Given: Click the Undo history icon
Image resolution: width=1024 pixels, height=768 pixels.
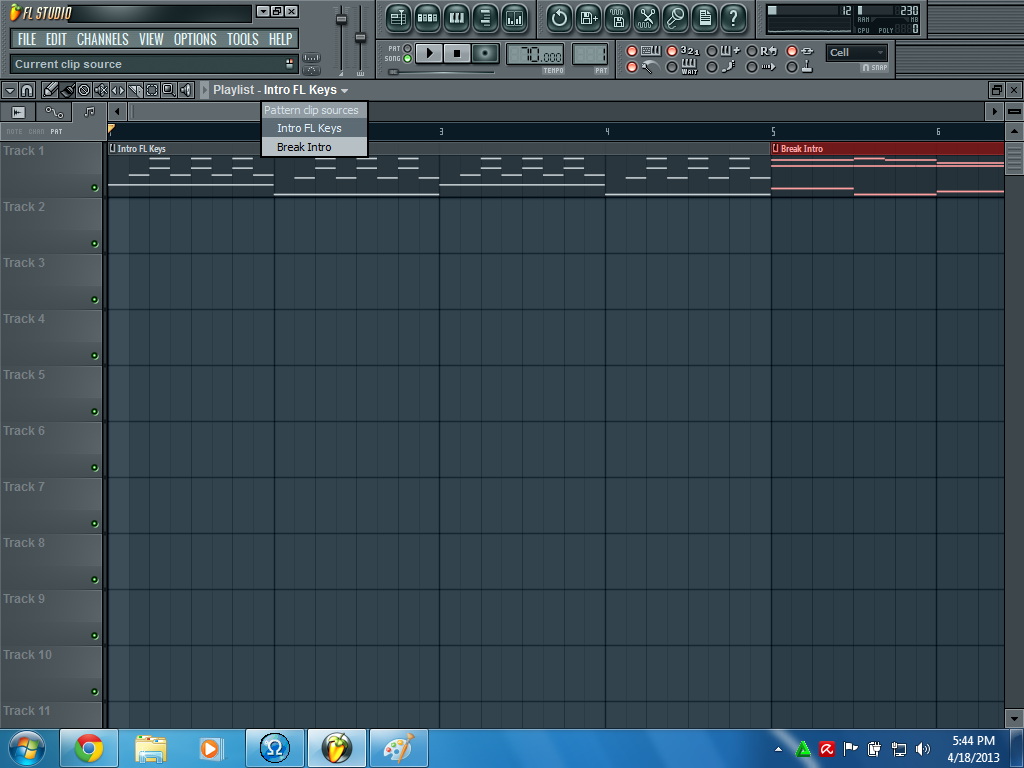Looking at the screenshot, I should click(x=559, y=18).
